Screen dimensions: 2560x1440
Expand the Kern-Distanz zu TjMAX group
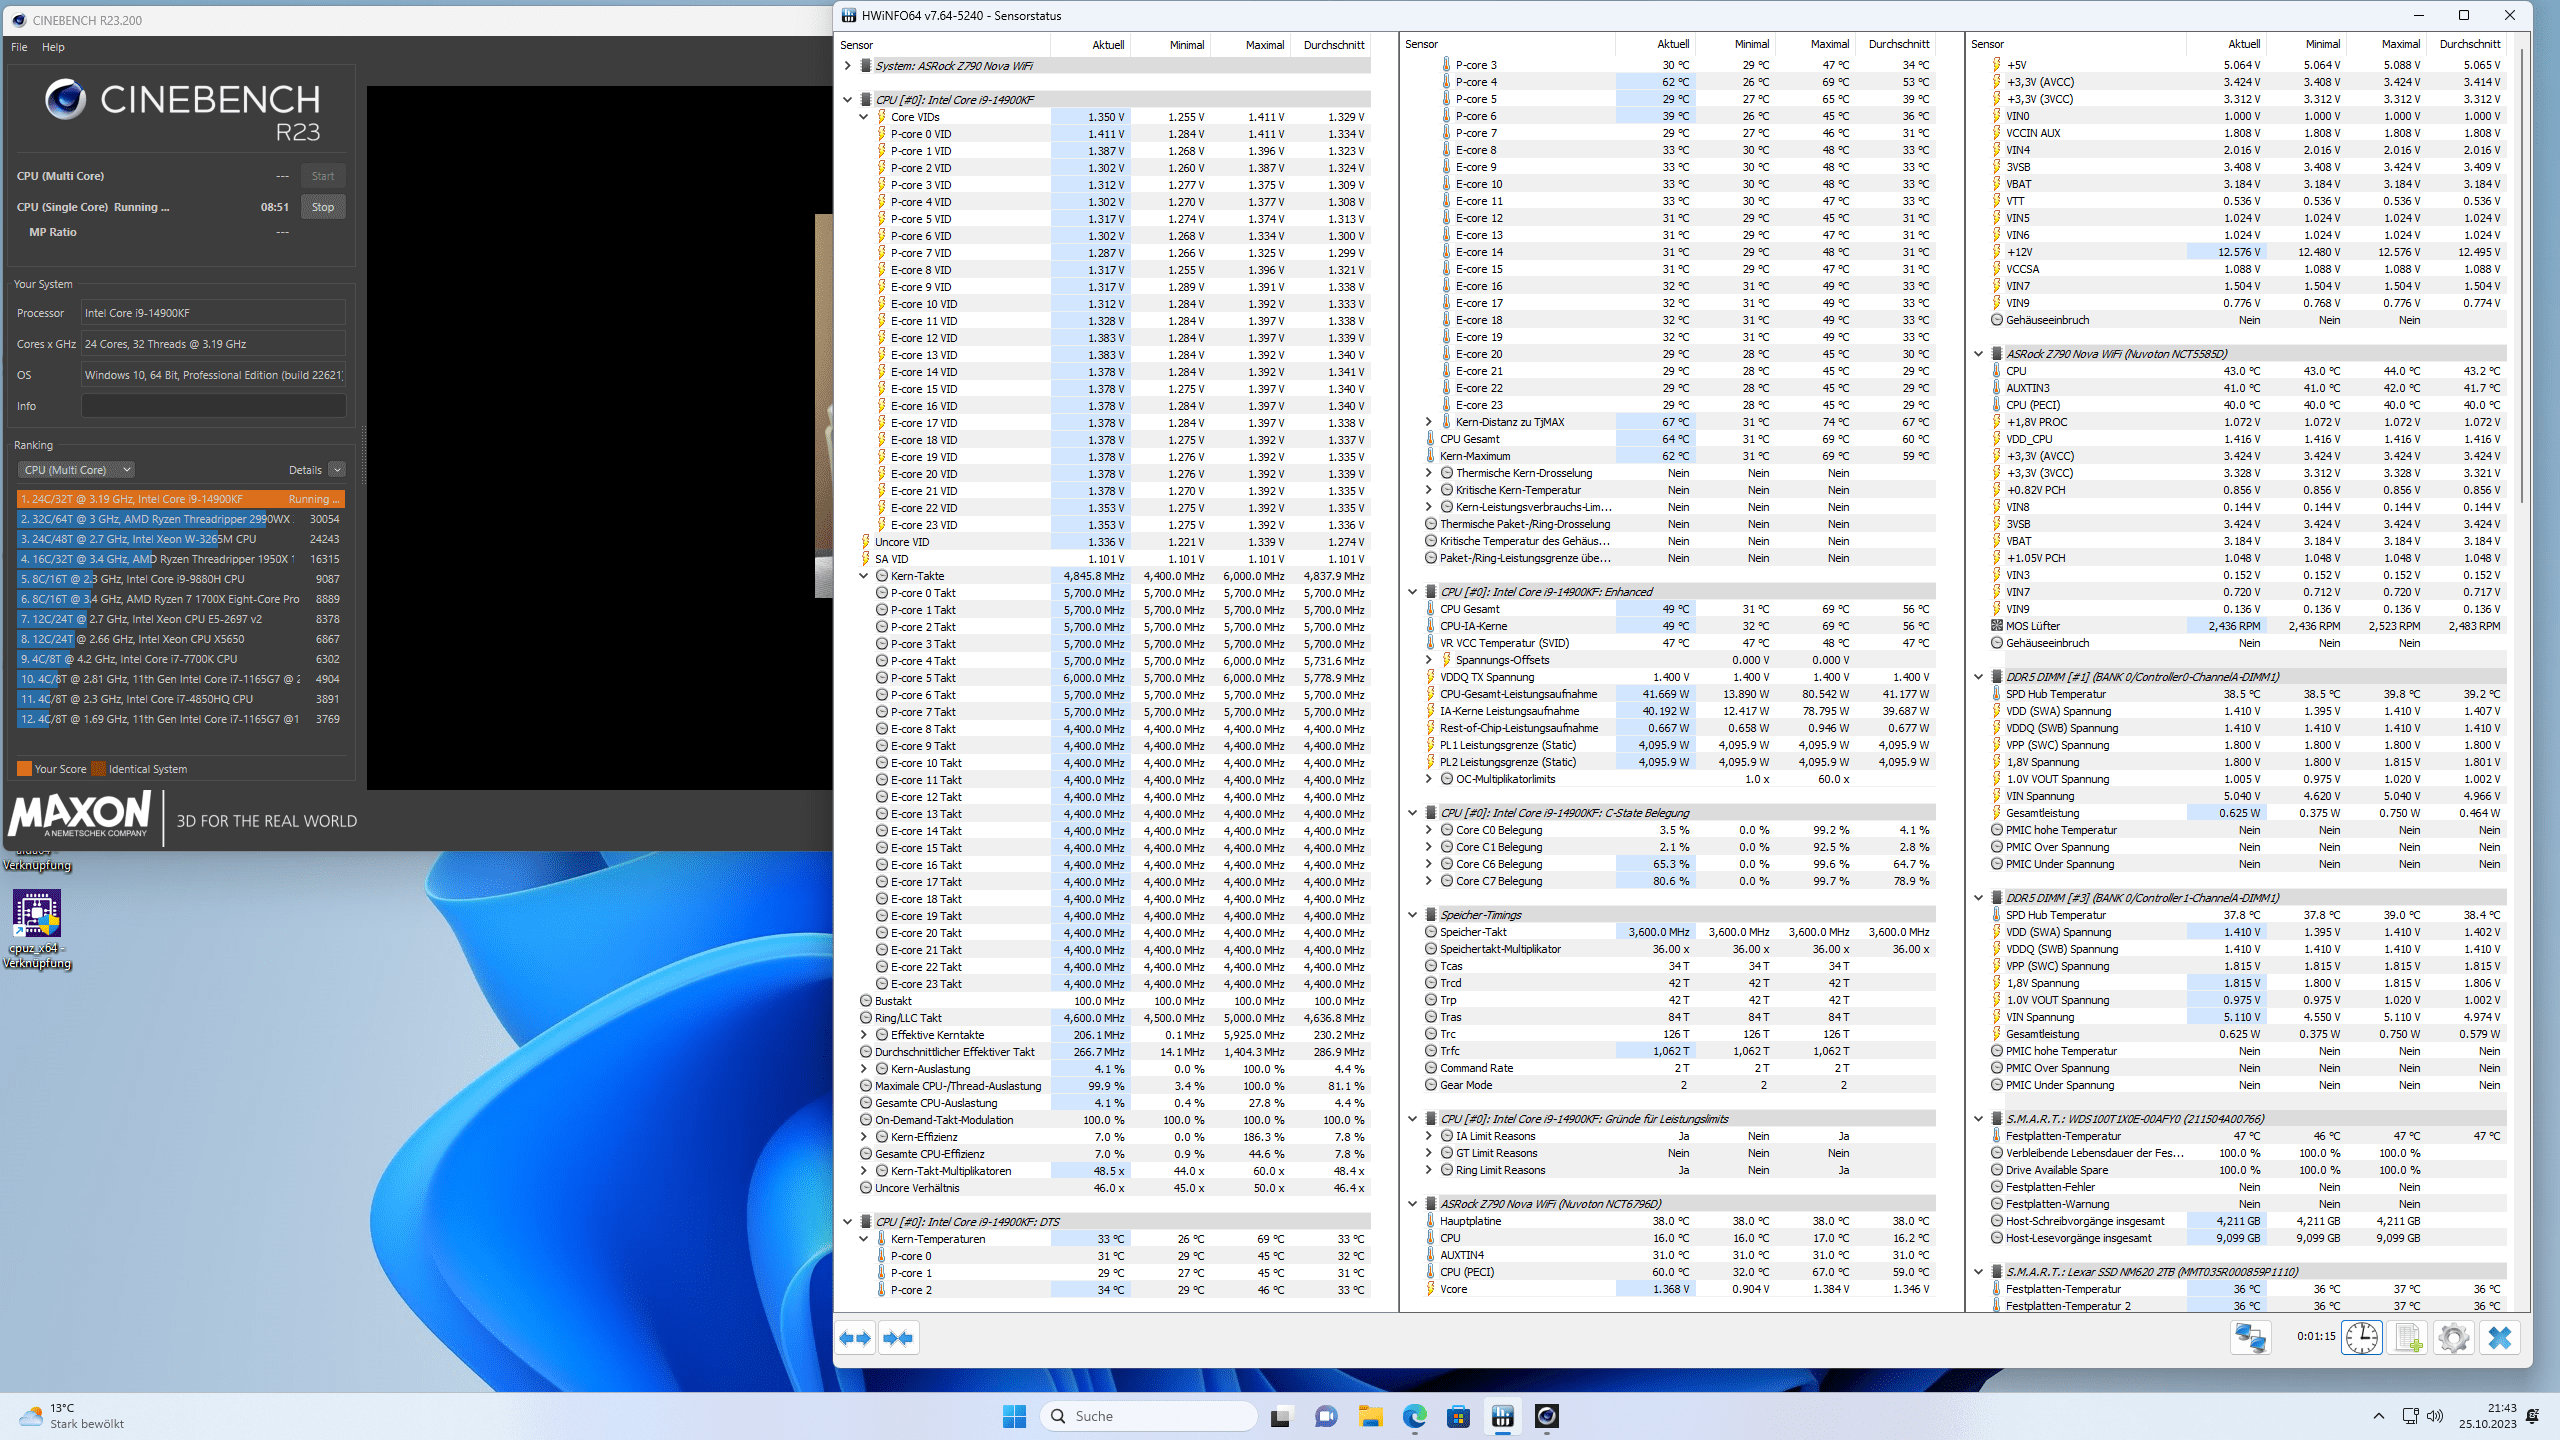tap(1429, 422)
